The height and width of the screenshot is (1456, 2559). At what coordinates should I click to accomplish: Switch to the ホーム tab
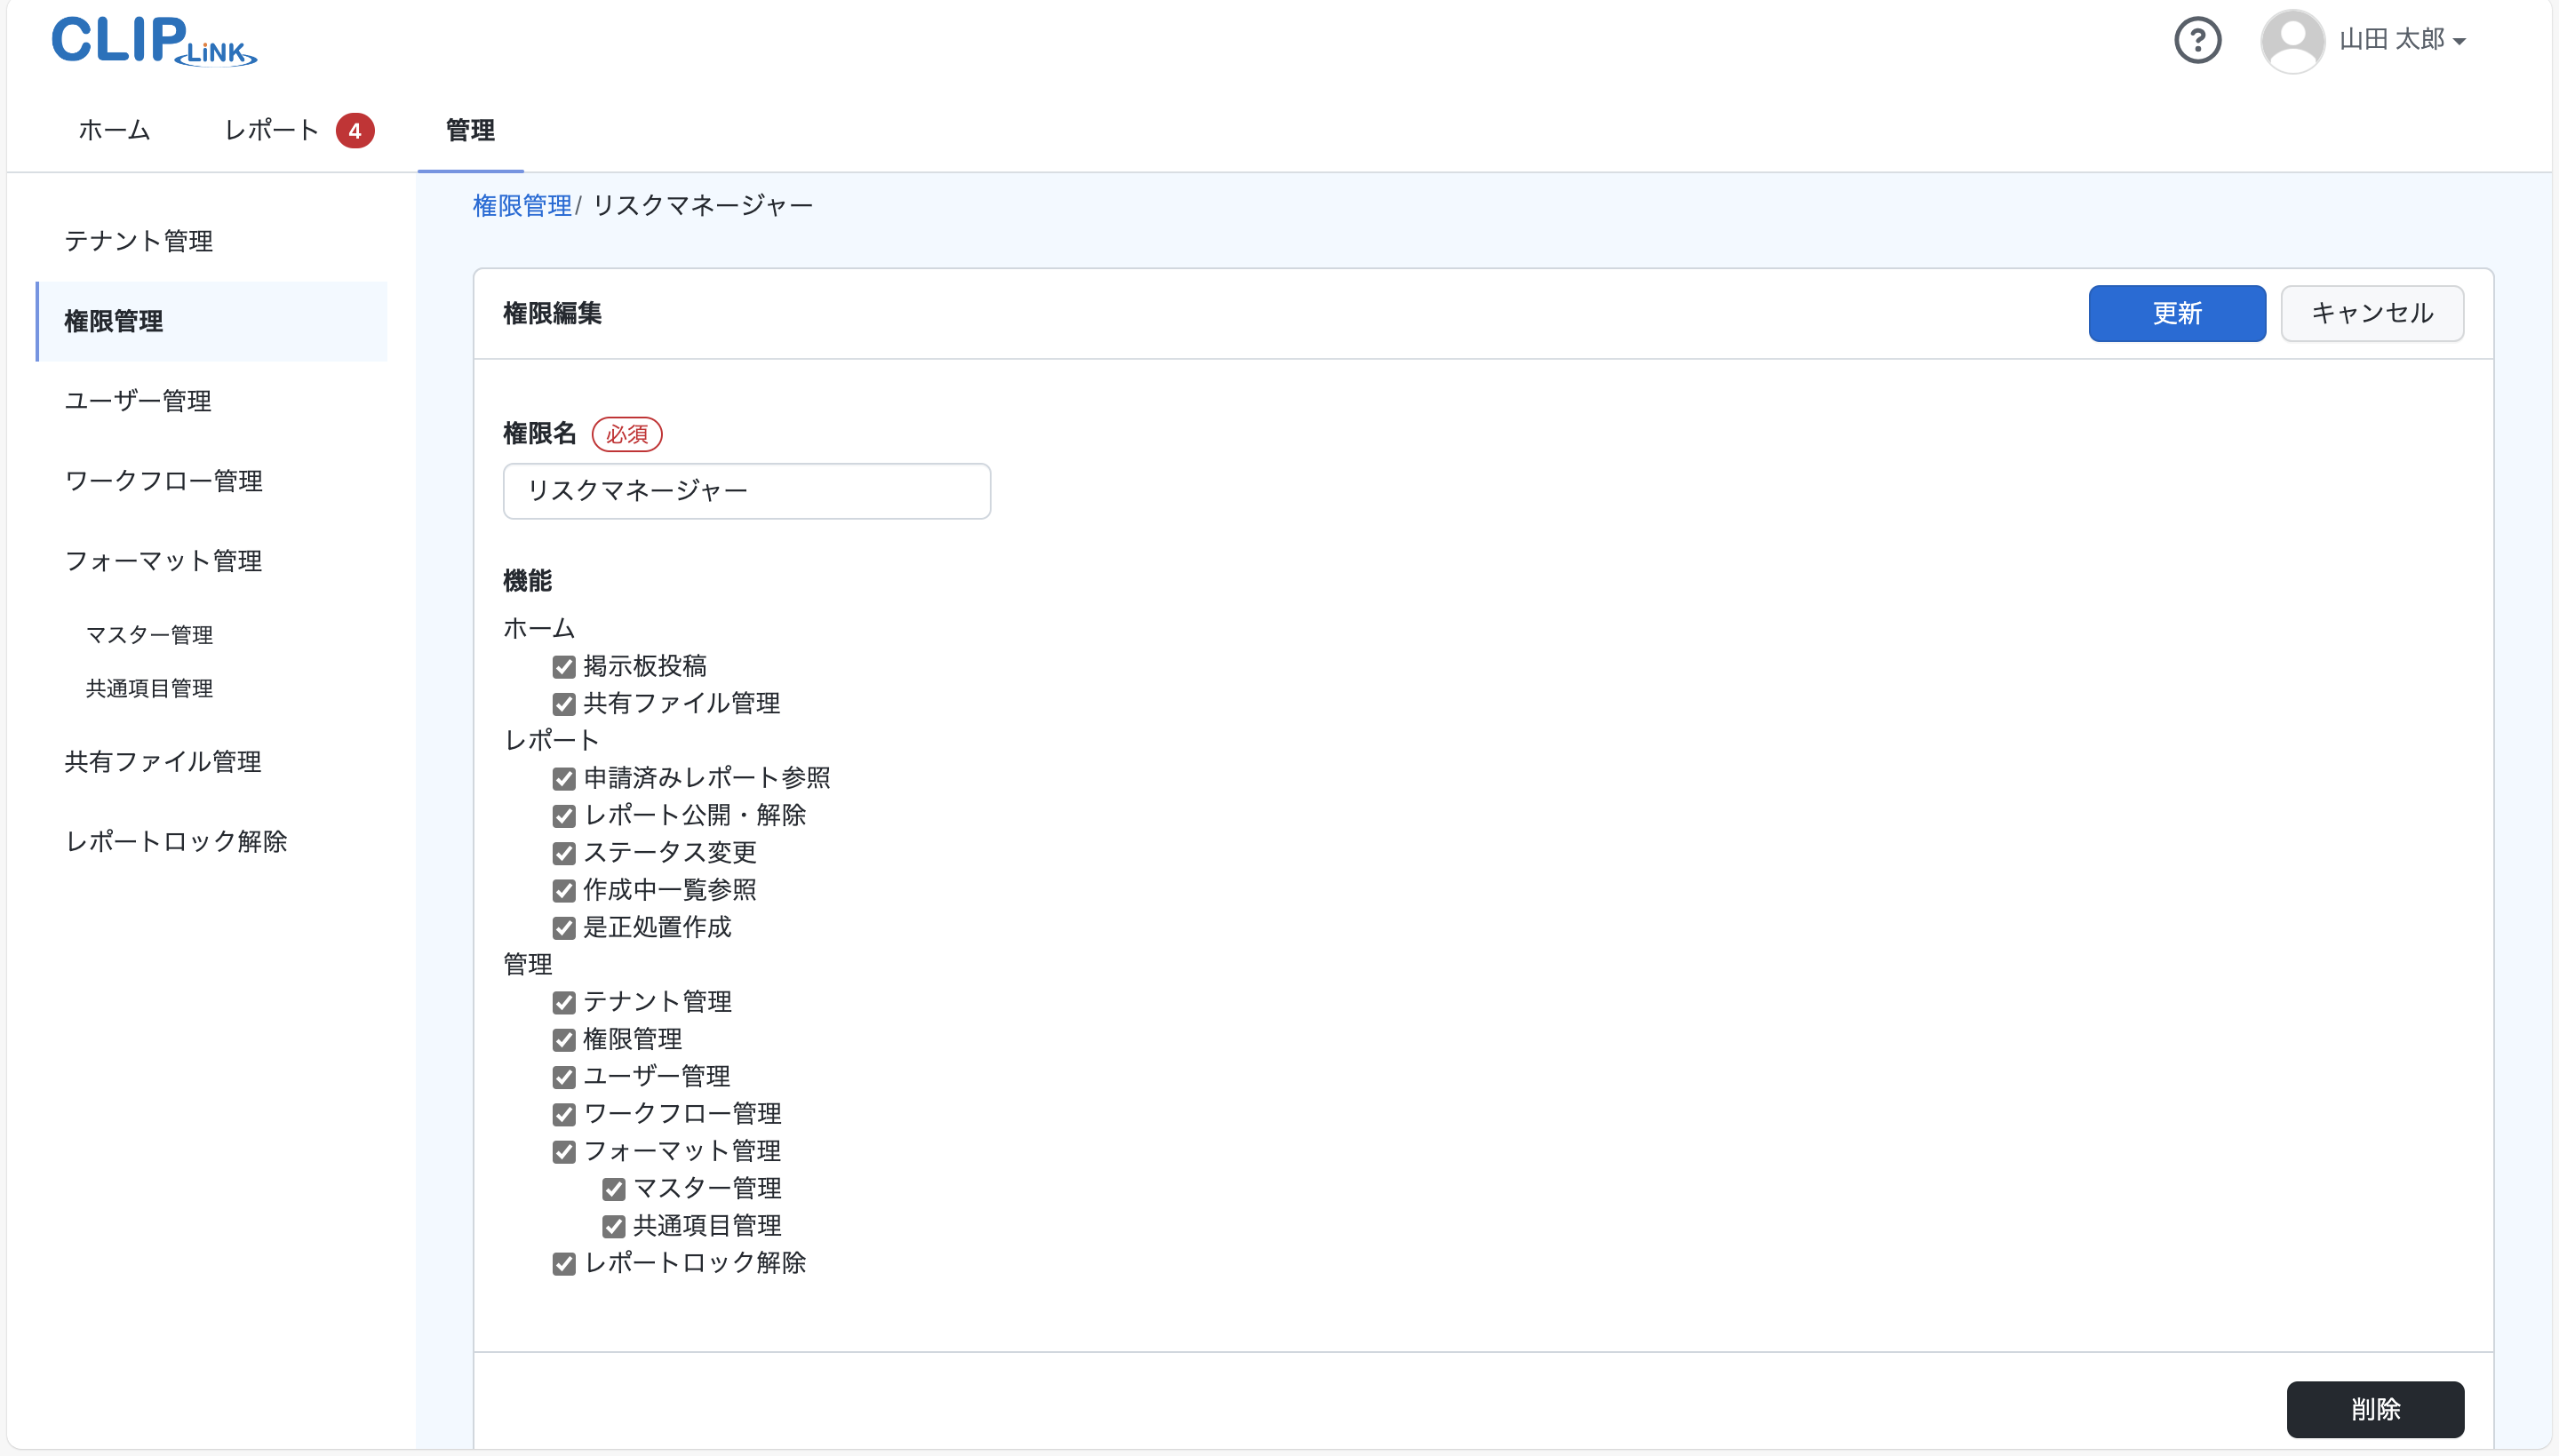113,130
